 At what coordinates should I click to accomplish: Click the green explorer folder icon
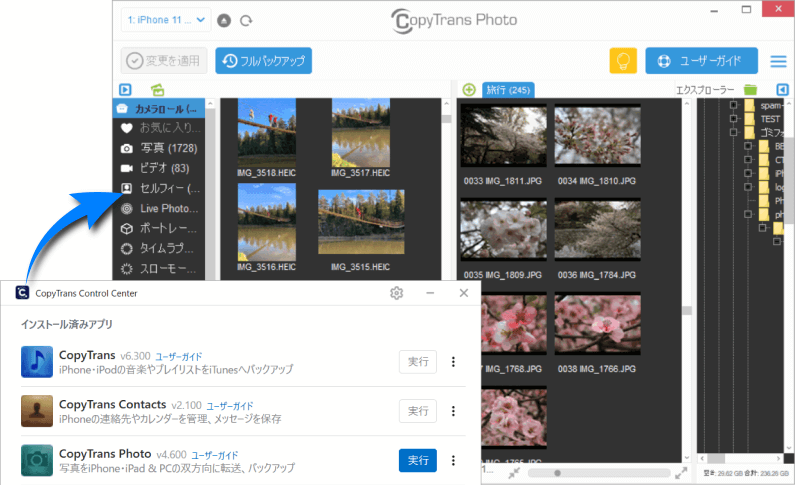[x=750, y=90]
